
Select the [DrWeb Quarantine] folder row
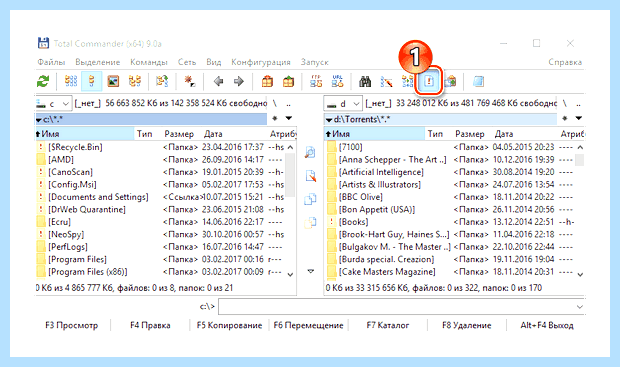(x=161, y=210)
